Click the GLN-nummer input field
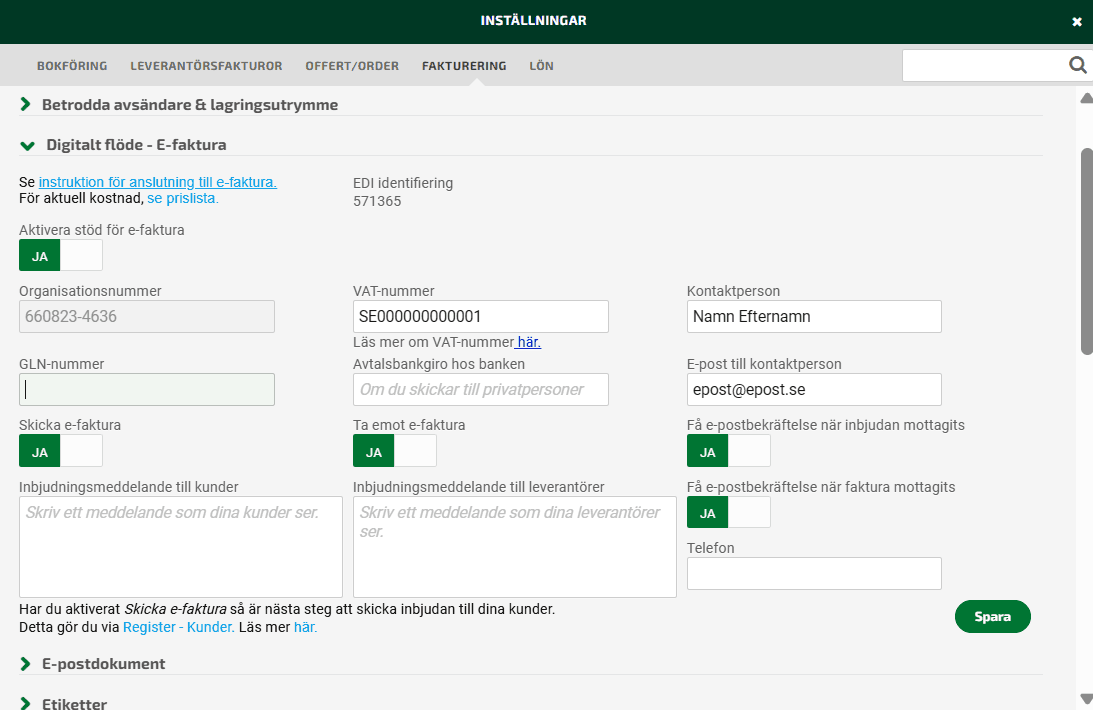This screenshot has height=710, width=1093. pos(146,389)
